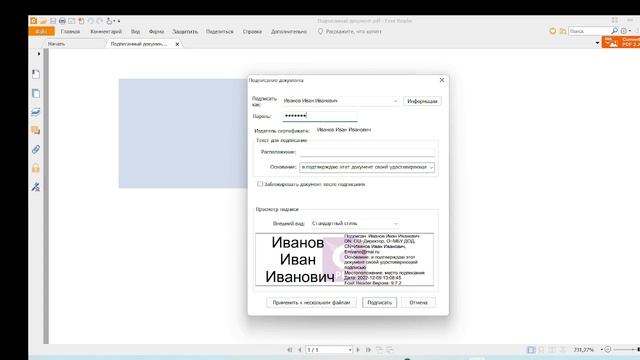Click 'Применить к нескольким файлам' button
Image resolution: width=640 pixels, height=360 pixels.
pos(311,303)
